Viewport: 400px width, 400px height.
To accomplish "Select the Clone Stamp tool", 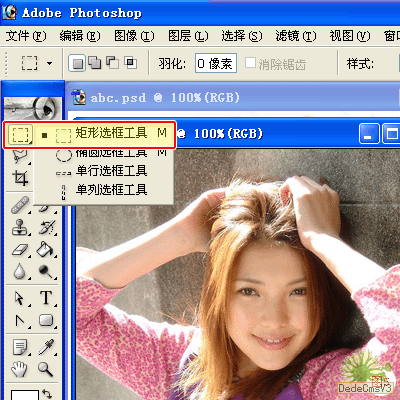I will point(20,227).
